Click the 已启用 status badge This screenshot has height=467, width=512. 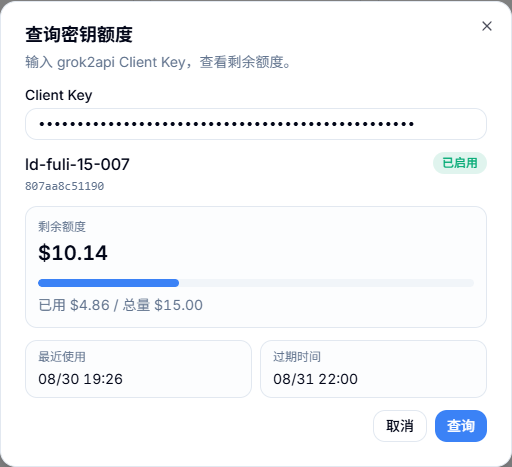(x=460, y=163)
